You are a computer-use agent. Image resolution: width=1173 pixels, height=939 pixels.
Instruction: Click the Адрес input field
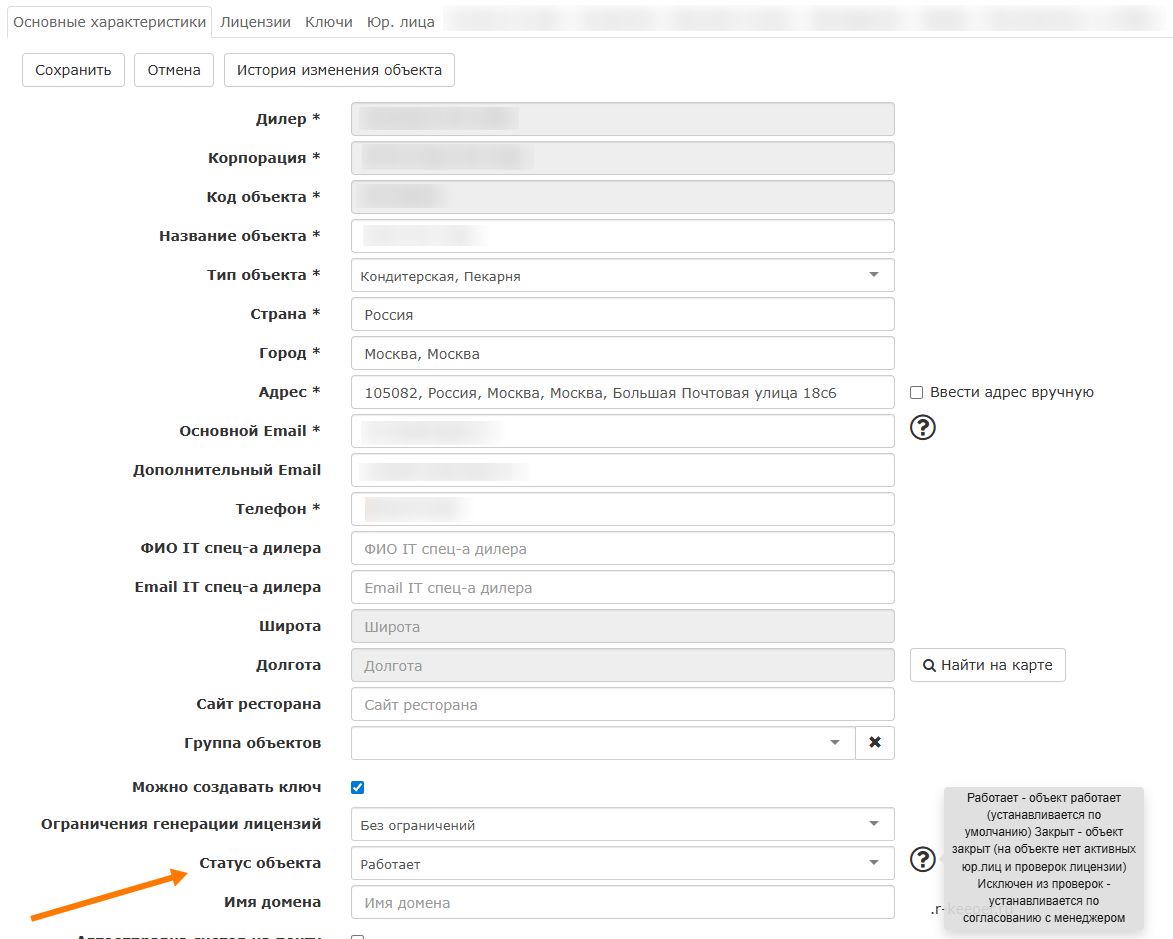click(x=622, y=393)
